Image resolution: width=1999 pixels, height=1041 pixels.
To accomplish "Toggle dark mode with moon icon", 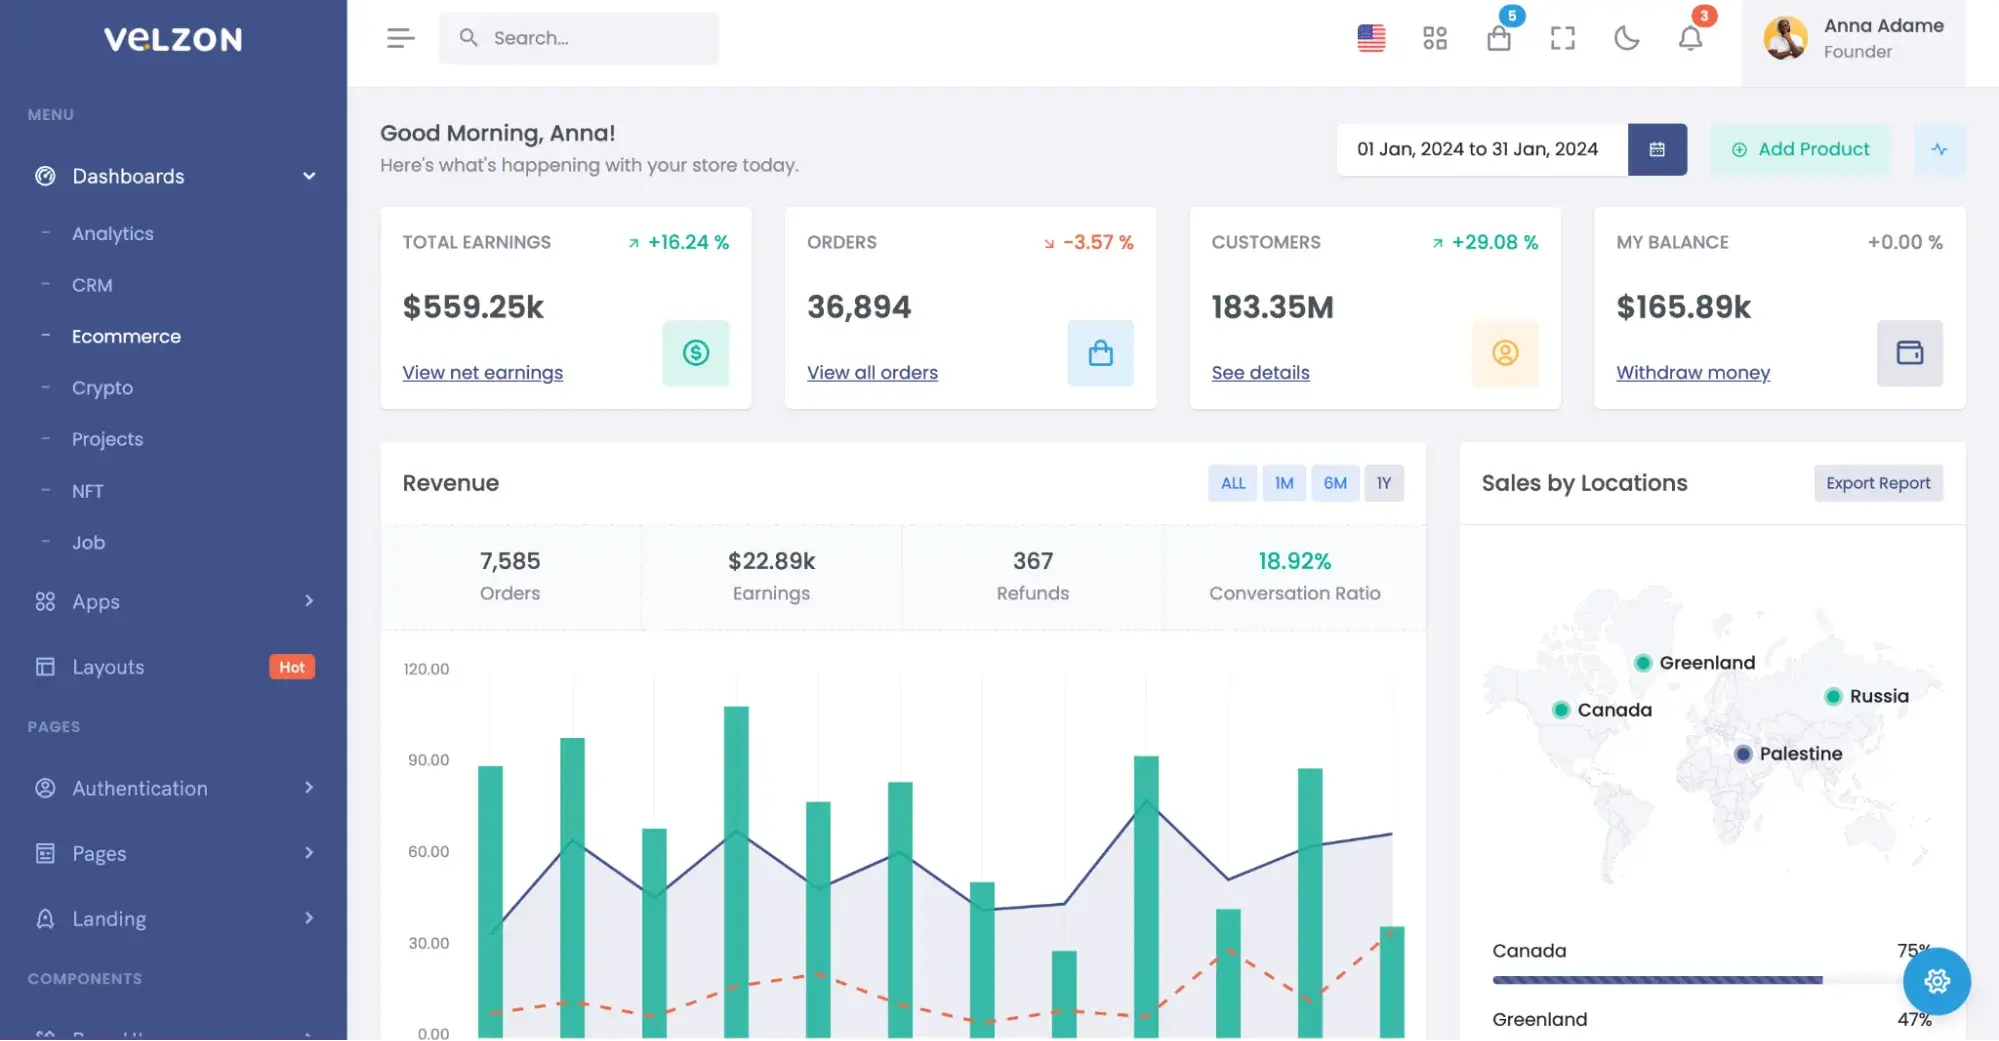I will tap(1626, 38).
